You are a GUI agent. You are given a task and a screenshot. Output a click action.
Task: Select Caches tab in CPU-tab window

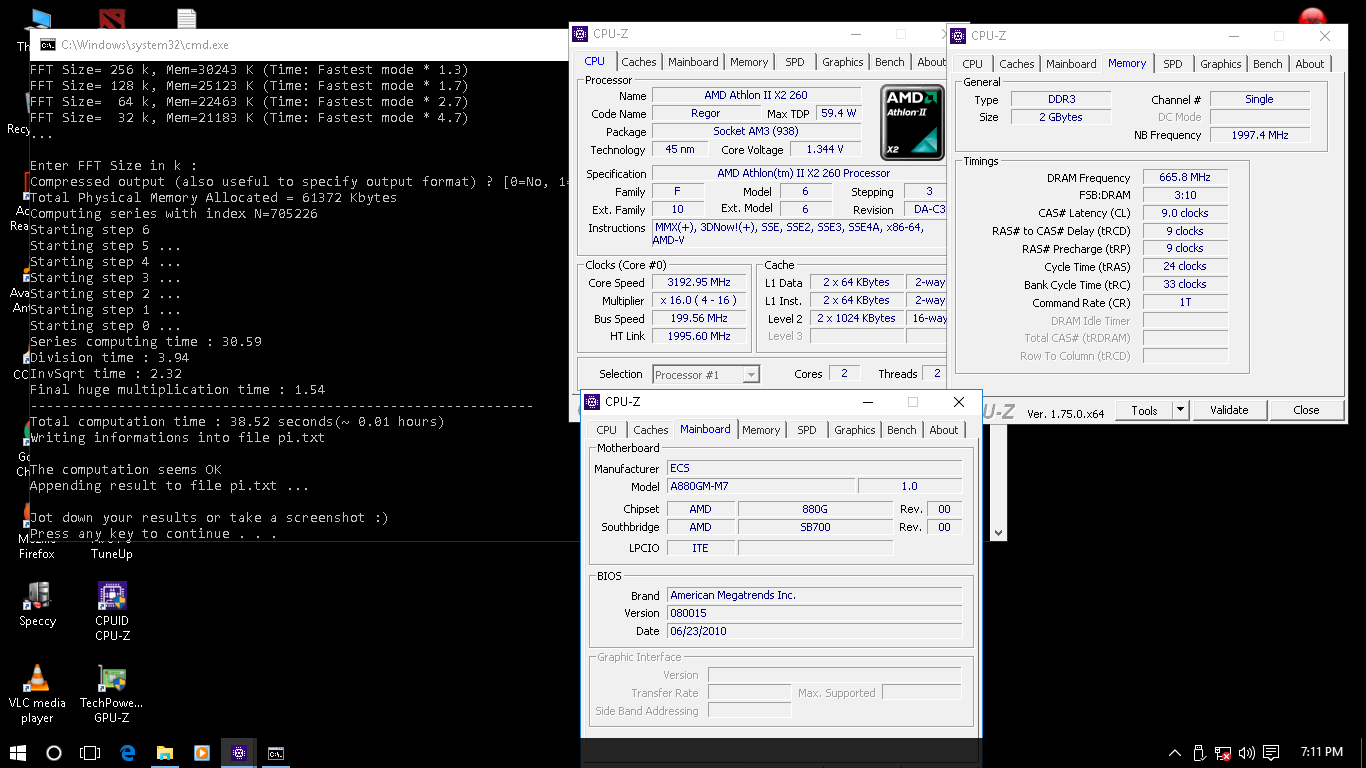point(639,62)
